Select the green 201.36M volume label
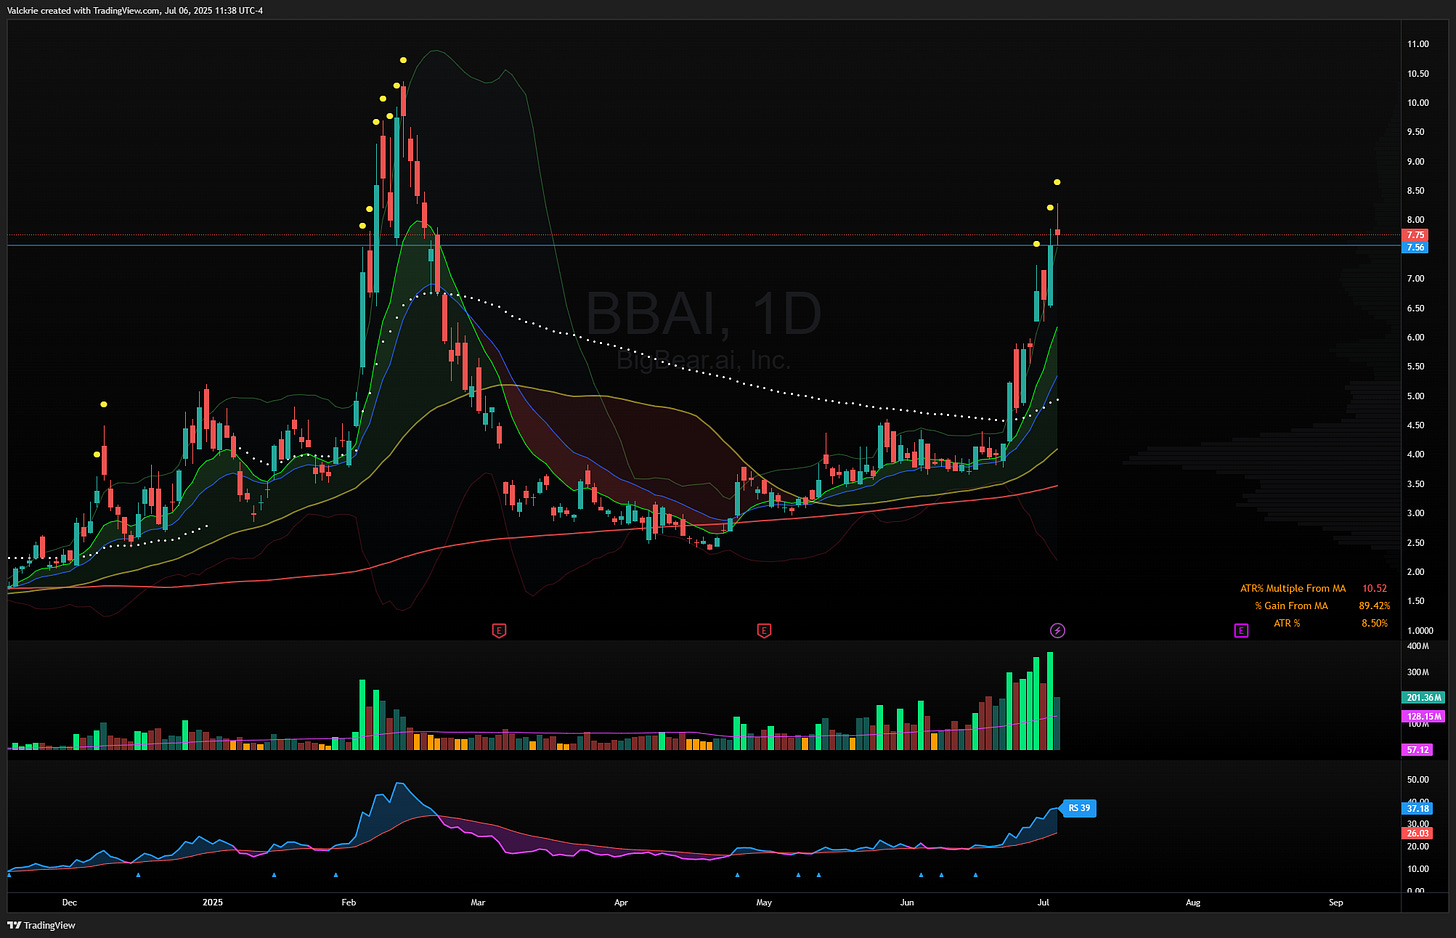The image size is (1456, 938). (1423, 697)
